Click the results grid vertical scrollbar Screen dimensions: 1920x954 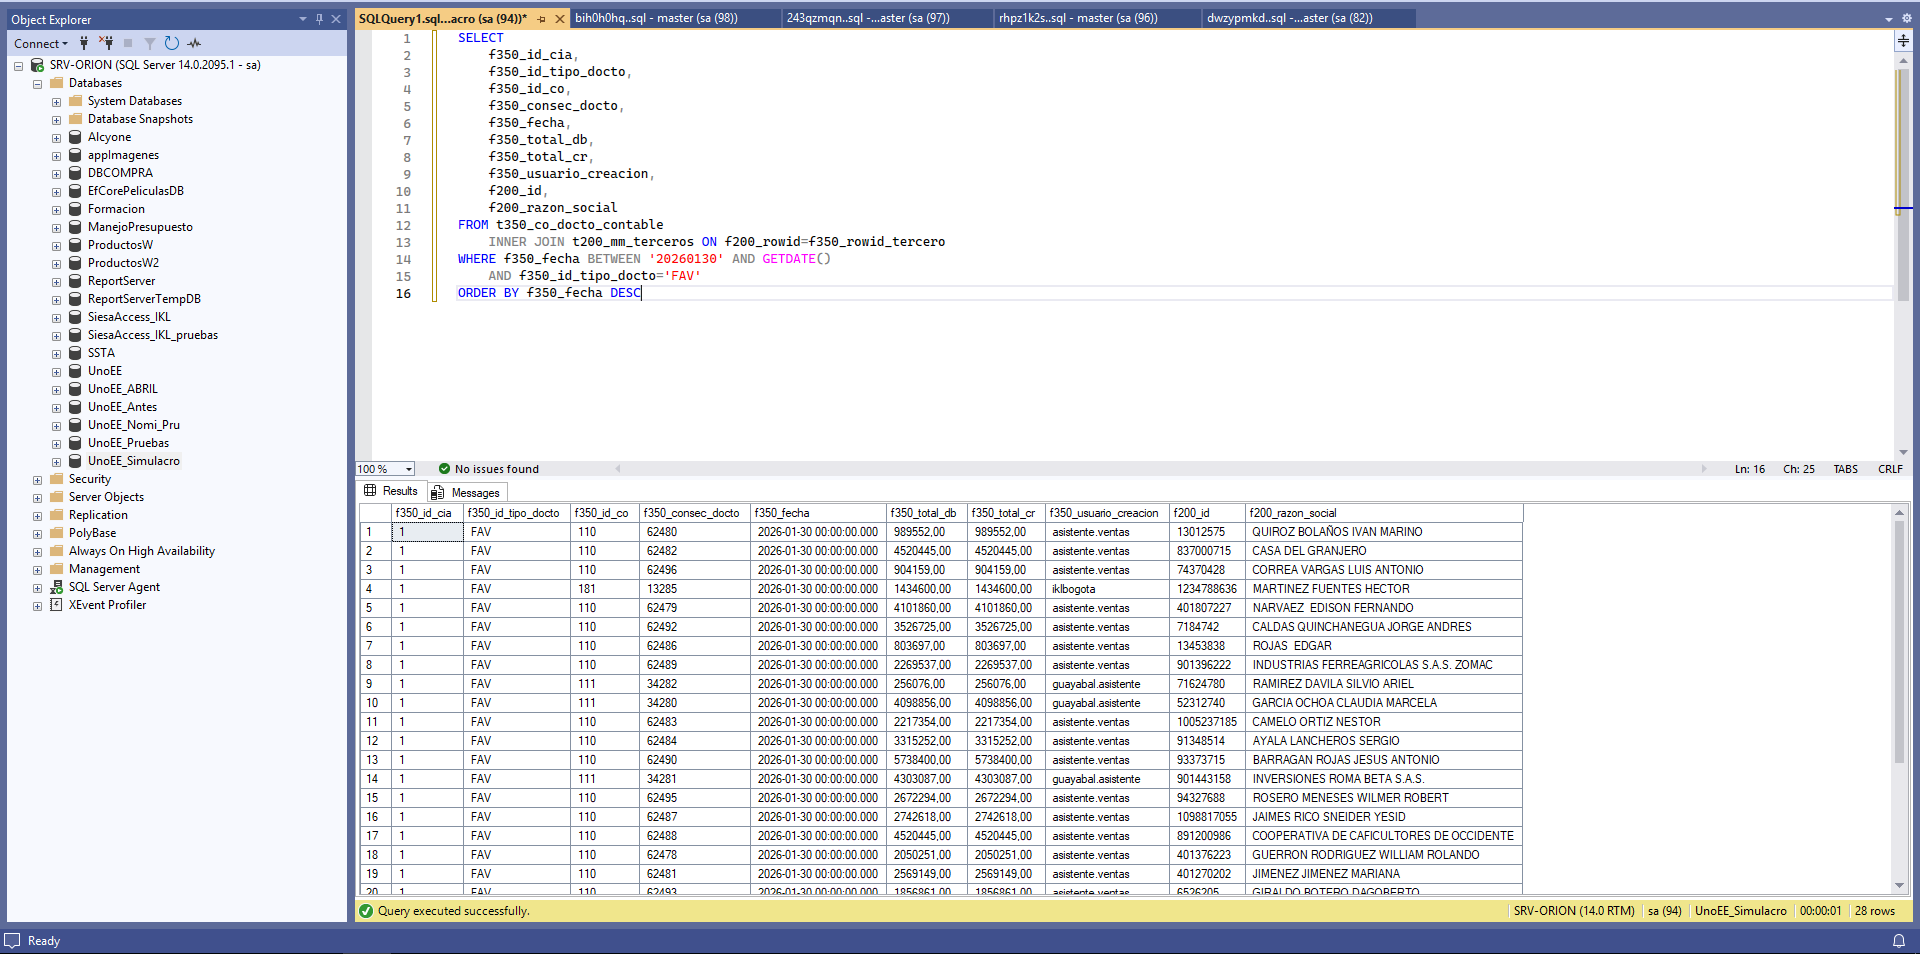pos(1899,640)
